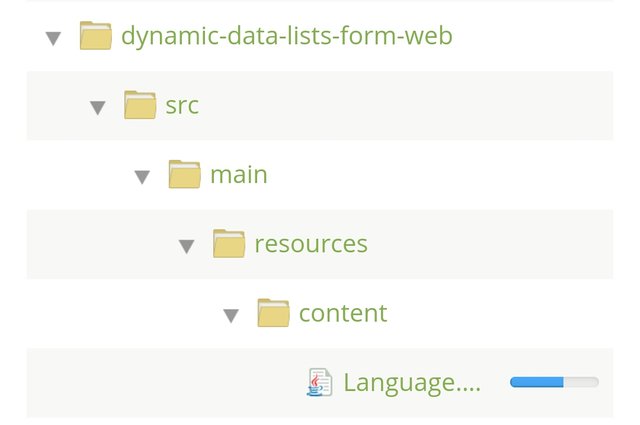The height and width of the screenshot is (425, 640).
Task: Select the resources folder name
Action: pos(311,243)
